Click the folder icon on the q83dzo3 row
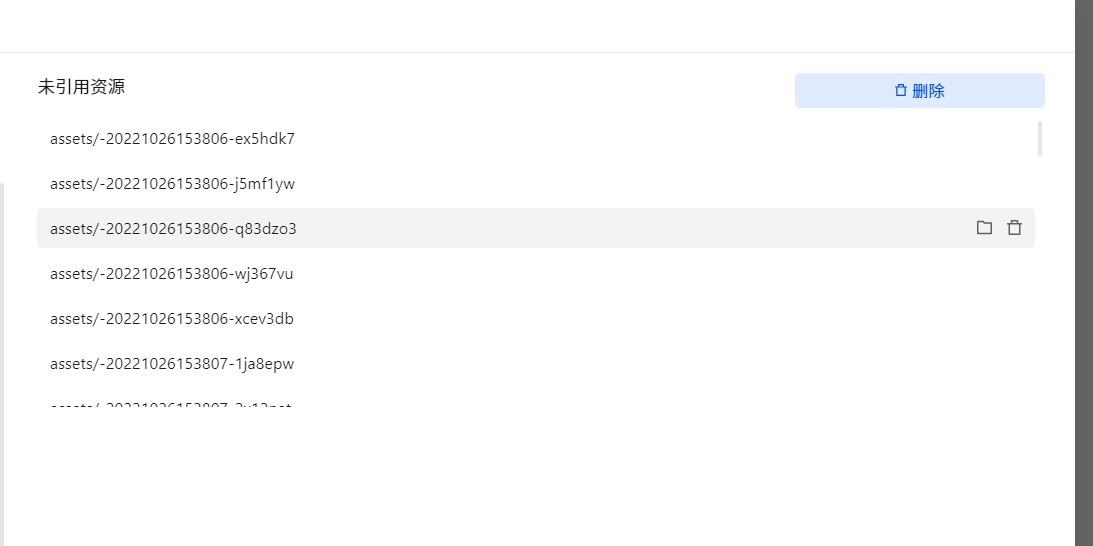This screenshot has height=546, width=1093. (984, 228)
